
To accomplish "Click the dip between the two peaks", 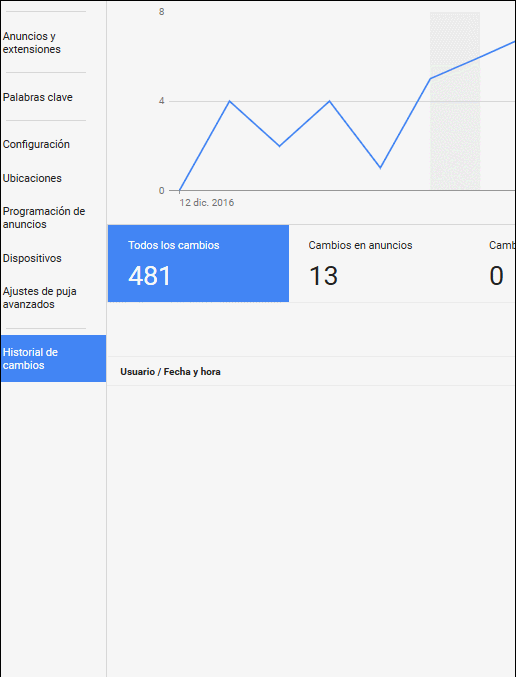I will point(279,146).
